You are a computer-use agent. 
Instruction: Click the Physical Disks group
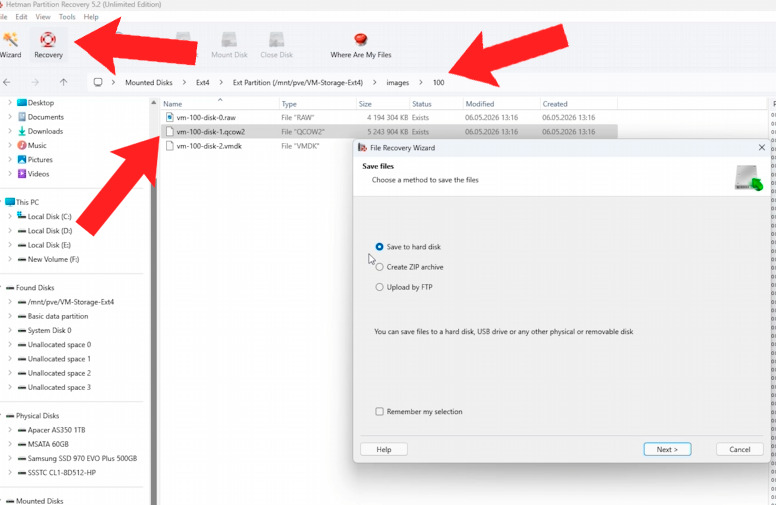38,416
